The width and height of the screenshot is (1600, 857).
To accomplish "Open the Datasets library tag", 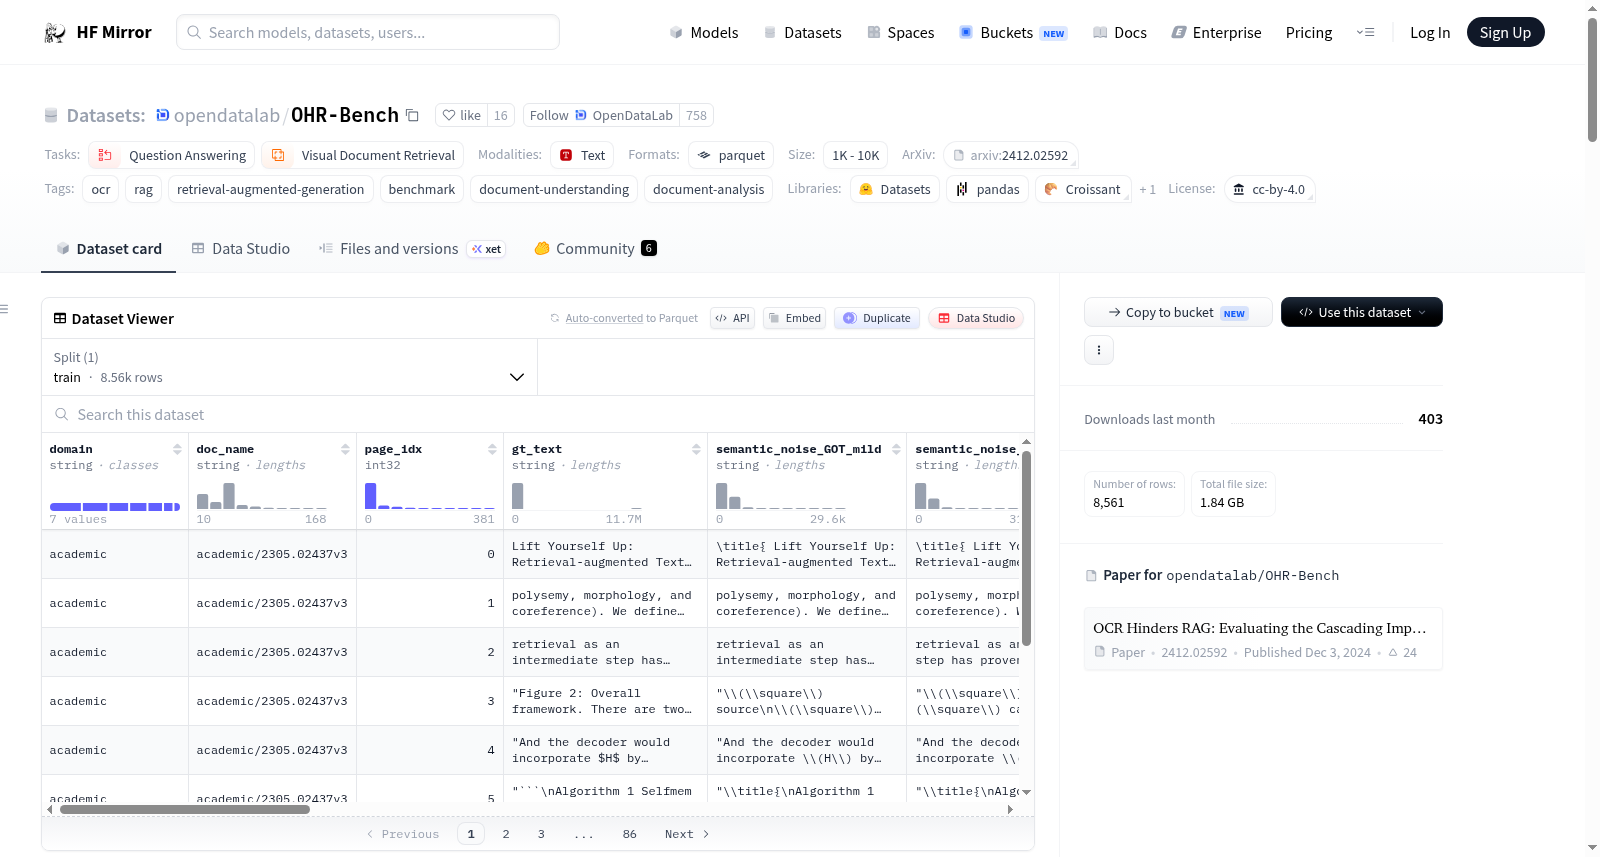I will click(x=895, y=189).
